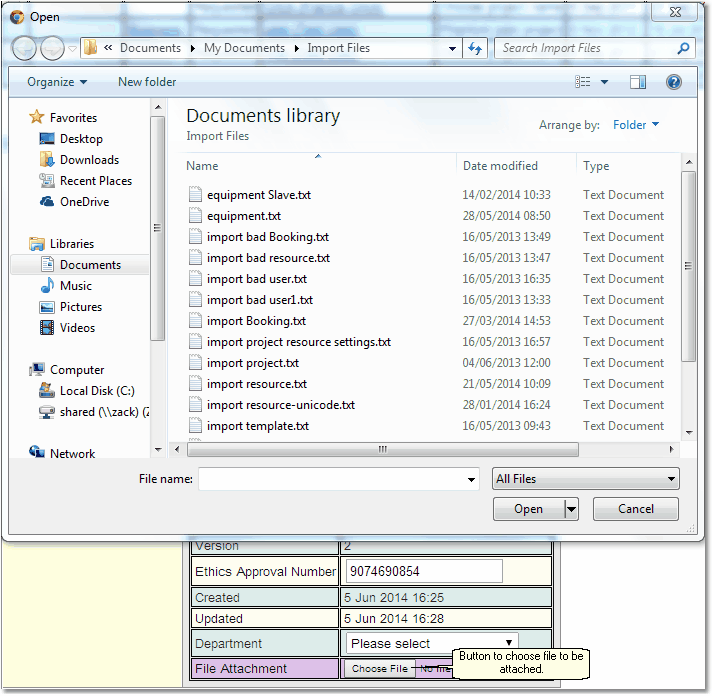The height and width of the screenshot is (696, 712).
Task: Click New folder in the toolbar
Action: pyautogui.click(x=147, y=82)
